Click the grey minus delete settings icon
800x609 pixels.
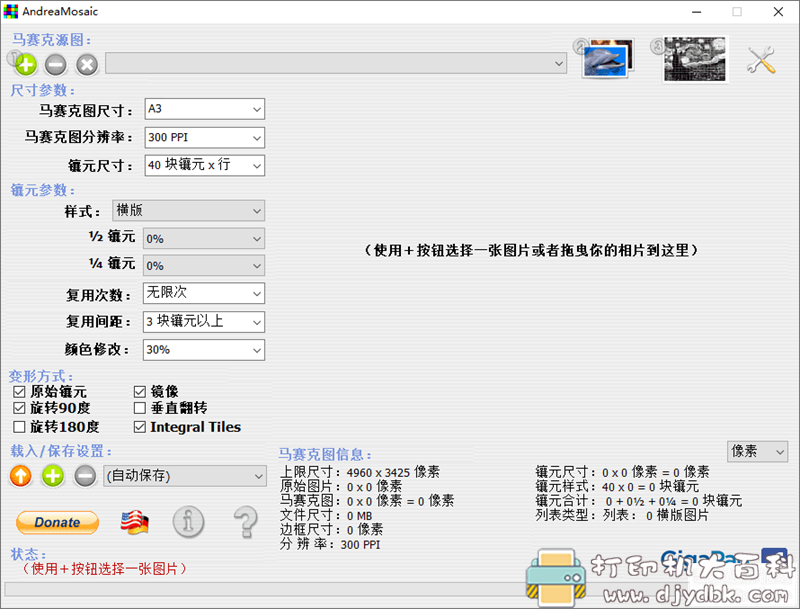pos(85,476)
